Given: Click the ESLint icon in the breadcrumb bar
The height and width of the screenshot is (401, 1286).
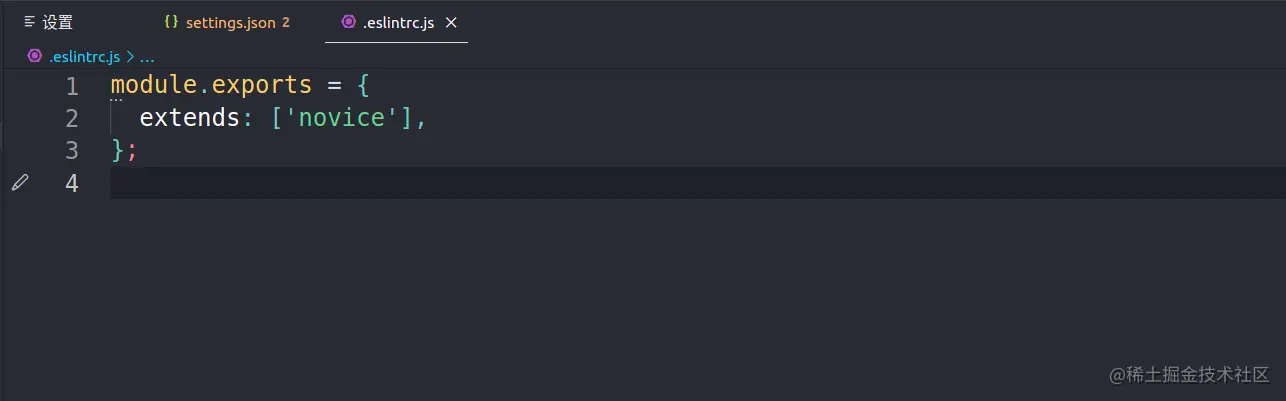Looking at the screenshot, I should (35, 56).
